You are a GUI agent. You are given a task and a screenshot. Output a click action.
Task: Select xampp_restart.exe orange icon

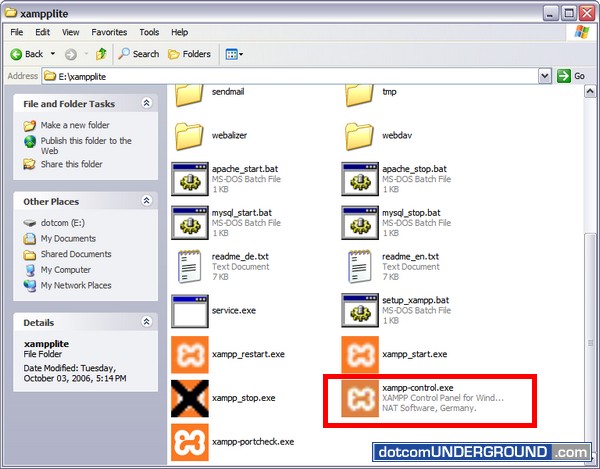[x=190, y=355]
